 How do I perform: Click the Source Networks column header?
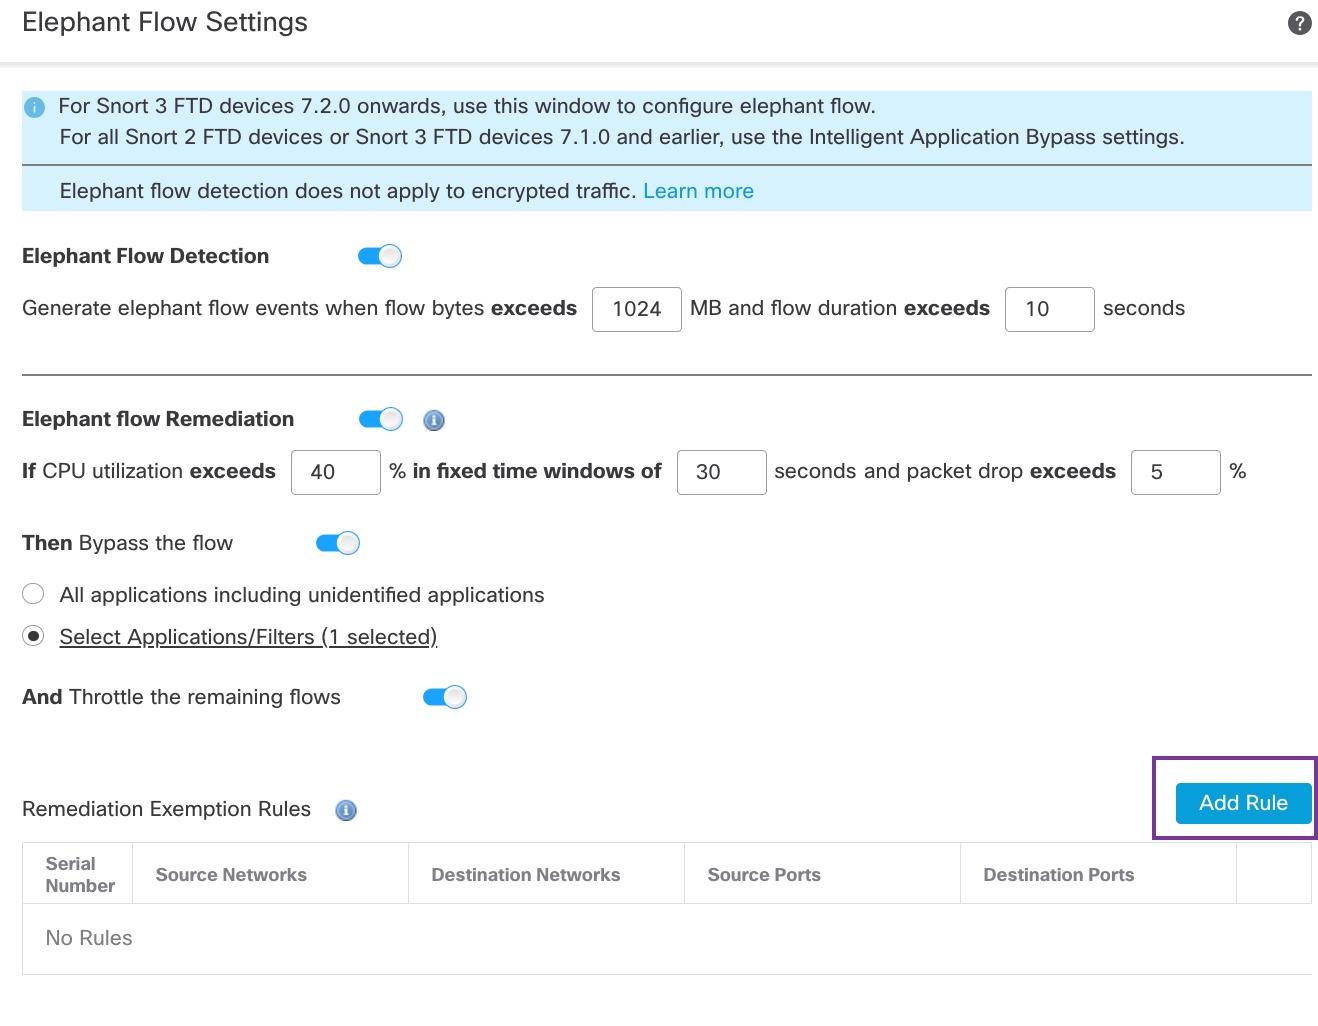[x=231, y=875]
